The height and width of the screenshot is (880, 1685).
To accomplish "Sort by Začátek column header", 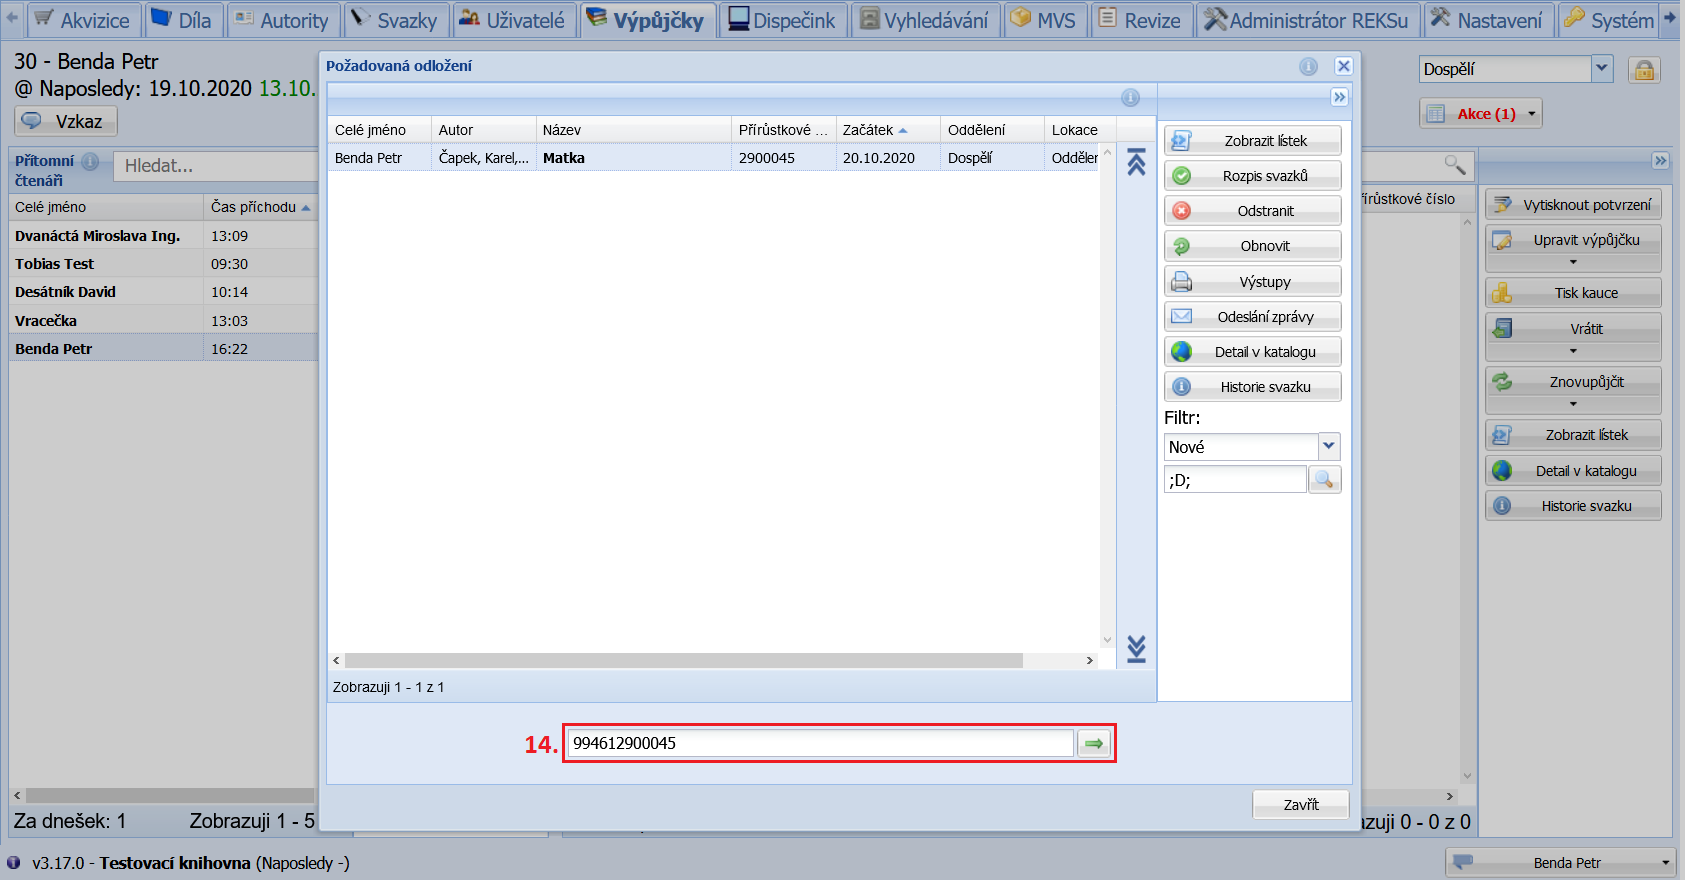I will [x=887, y=130].
